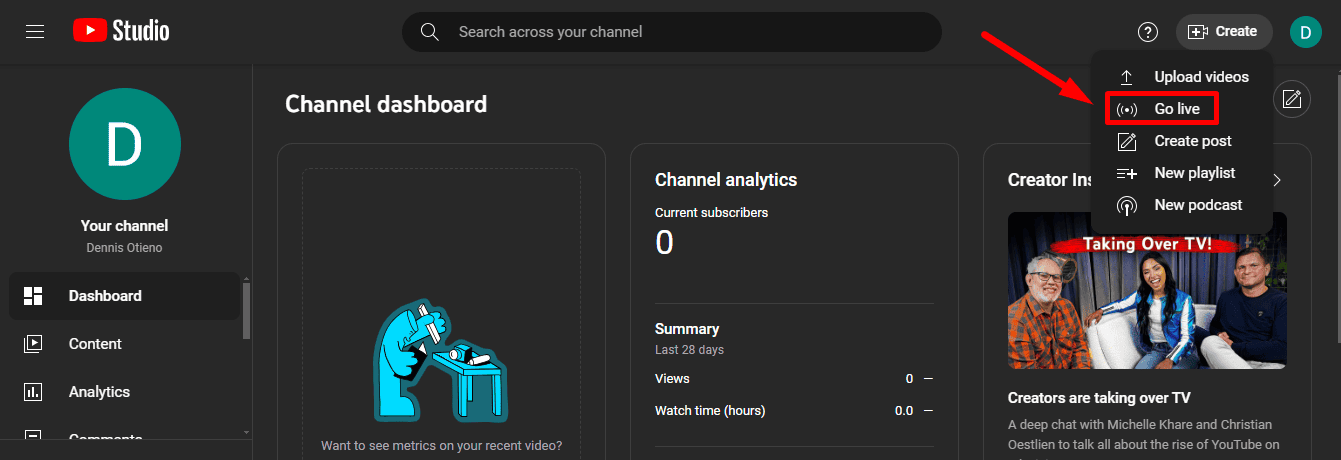
Task: Click the large channel profile picture
Action: click(125, 144)
